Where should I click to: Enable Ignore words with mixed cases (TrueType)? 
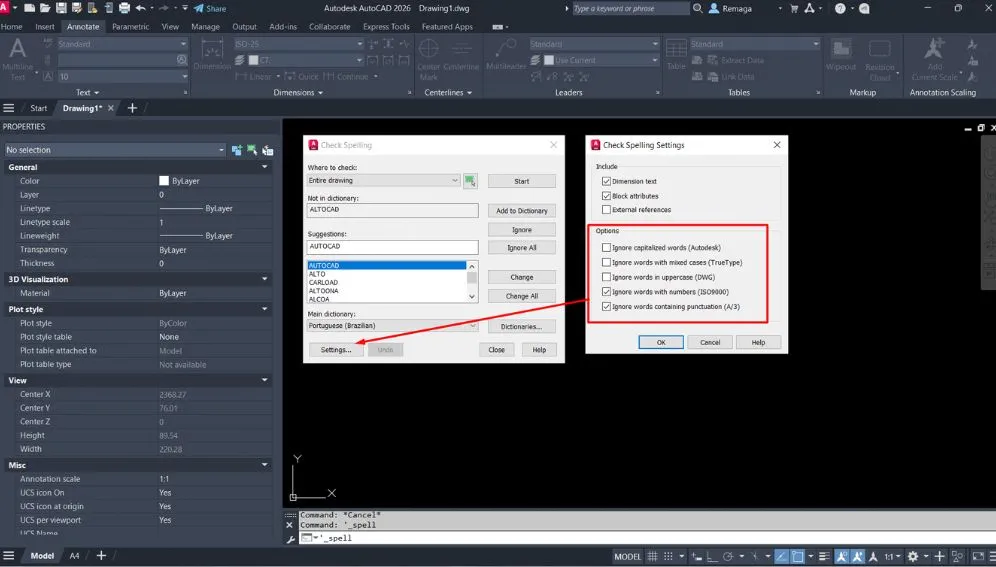click(x=606, y=262)
